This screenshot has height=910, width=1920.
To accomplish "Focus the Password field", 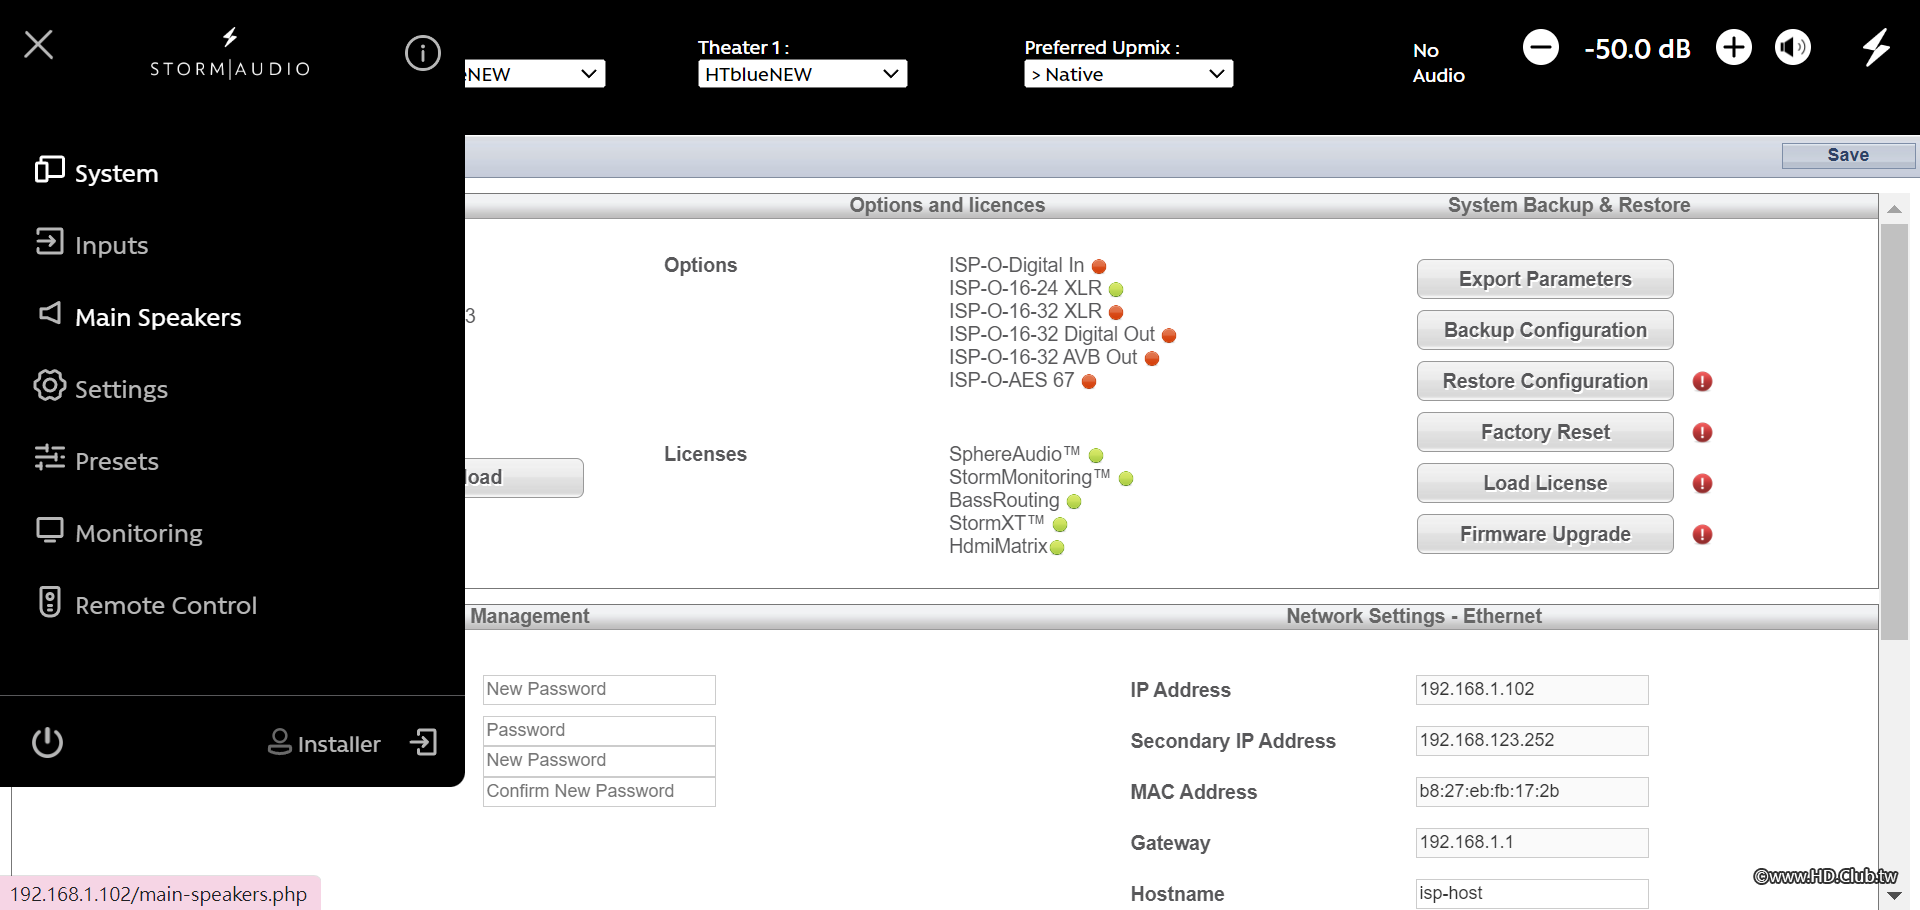I will click(599, 730).
